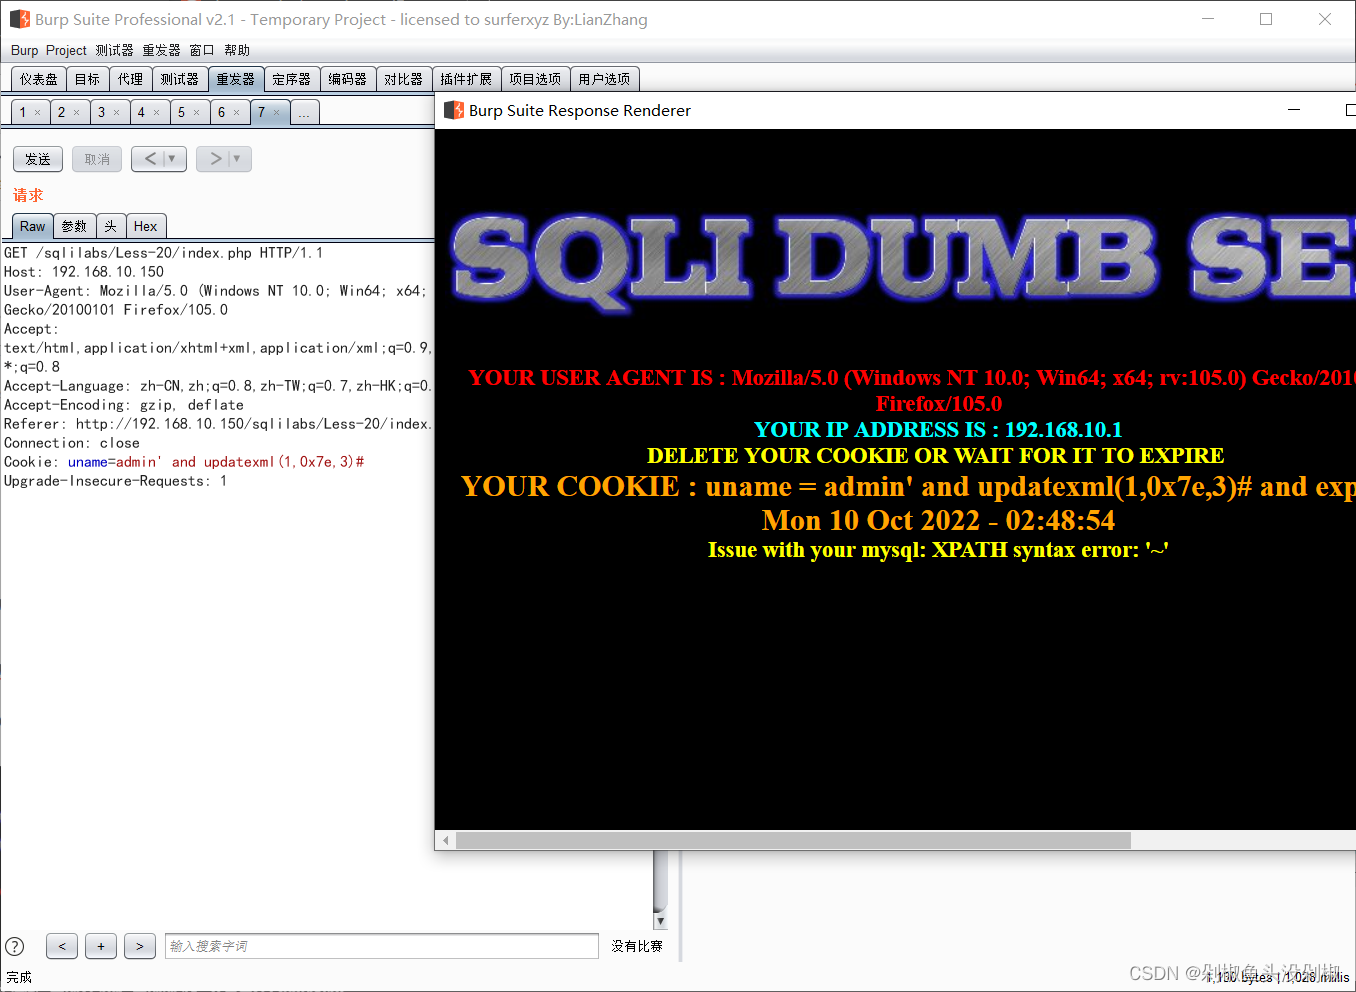Switch to the 测试器 main tab

pos(179,79)
